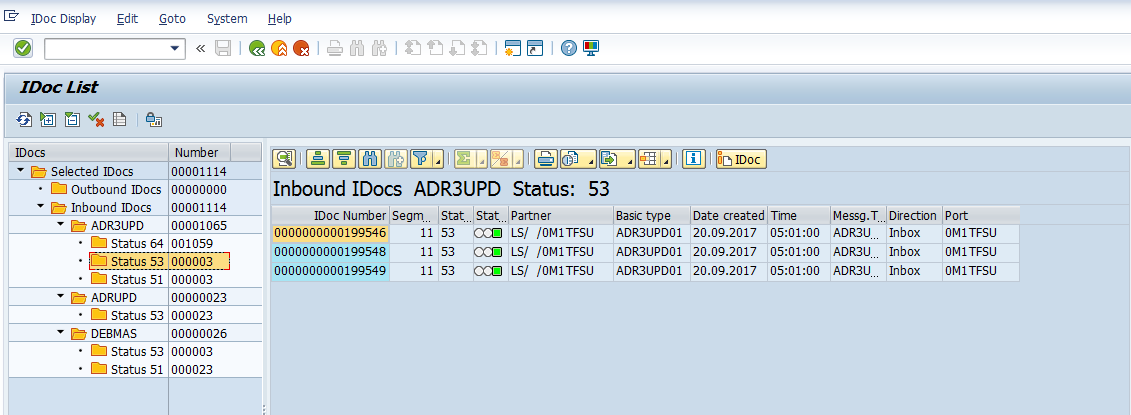Click the IDocs tree column header

89,152
